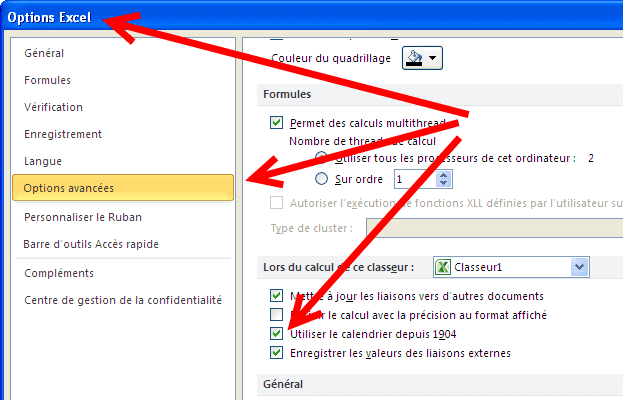Viewport: 624px width, 400px height.
Task: Click the Lors du calcul de ce classeur label
Action: [338, 267]
